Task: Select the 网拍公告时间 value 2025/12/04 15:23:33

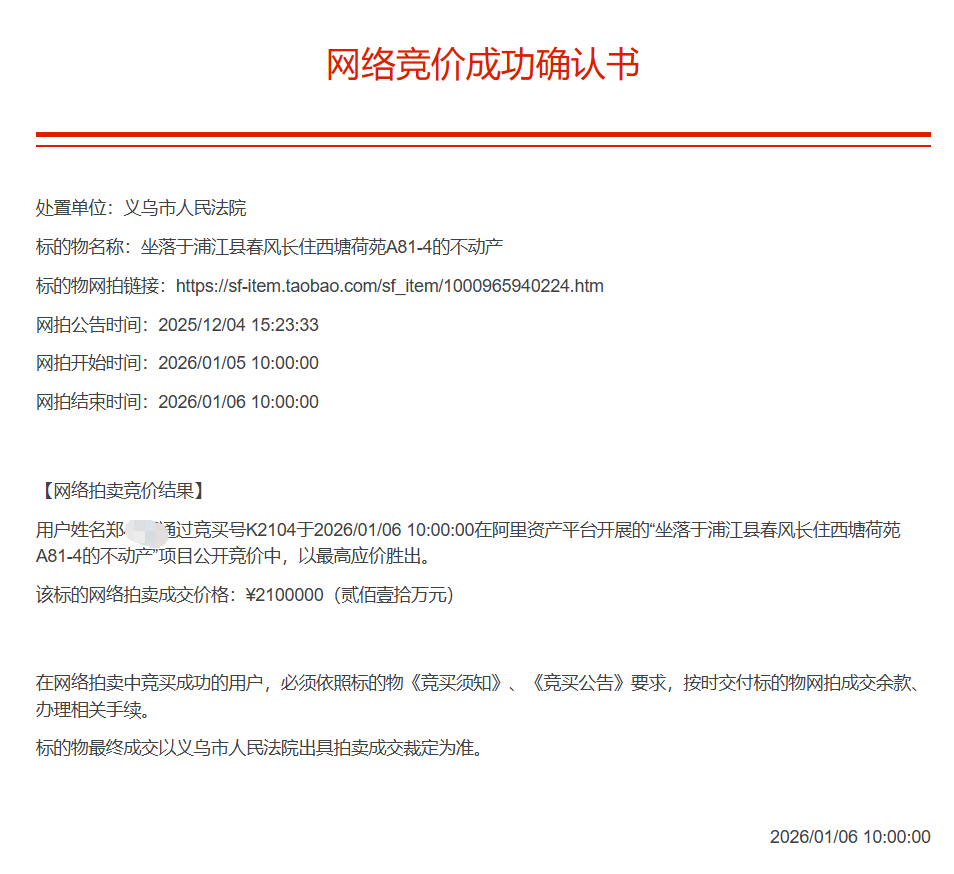Action: coord(238,325)
